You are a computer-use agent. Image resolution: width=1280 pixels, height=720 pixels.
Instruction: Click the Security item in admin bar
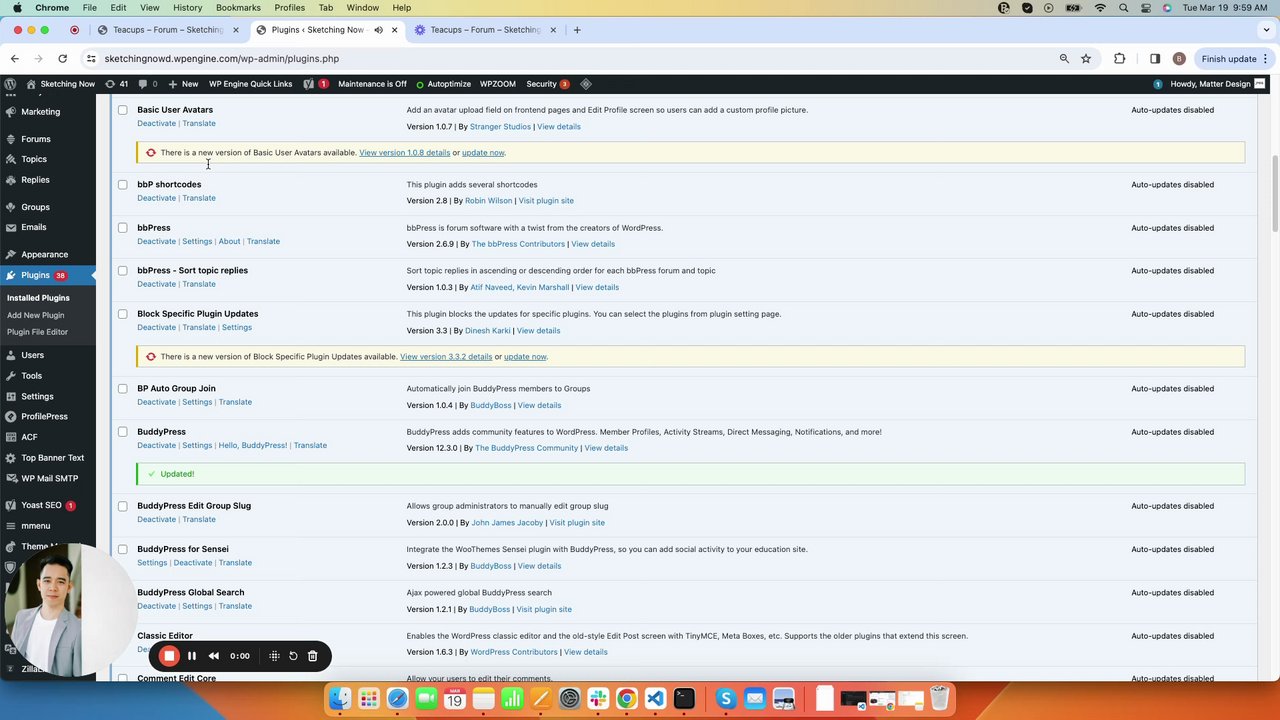(547, 84)
